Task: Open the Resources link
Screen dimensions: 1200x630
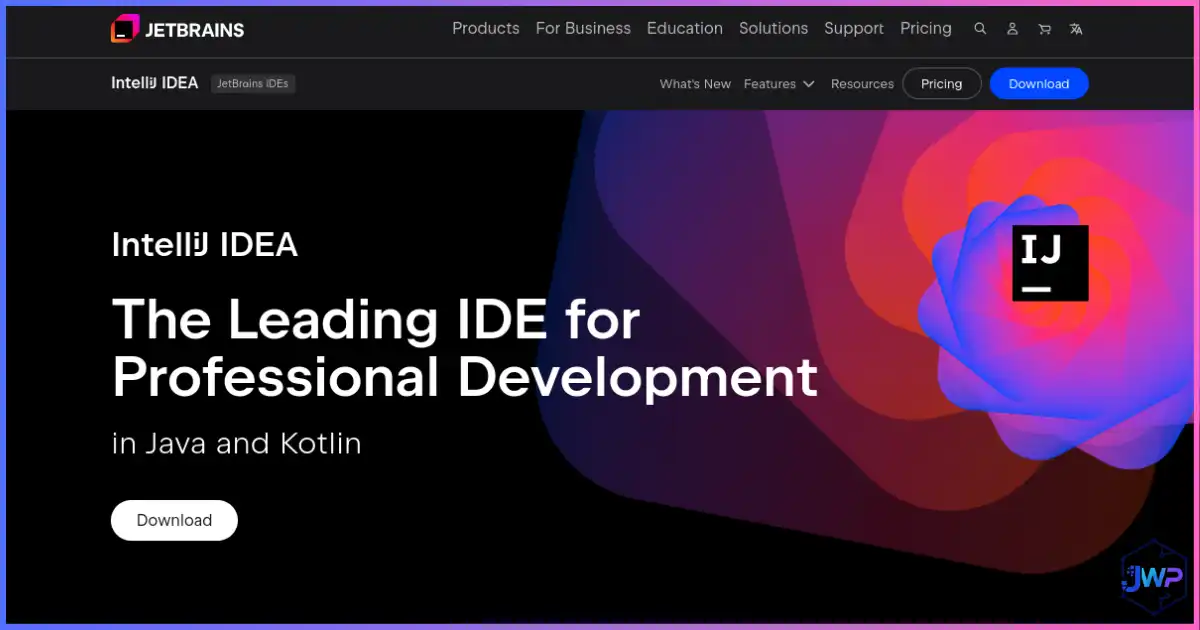Action: 862,84
